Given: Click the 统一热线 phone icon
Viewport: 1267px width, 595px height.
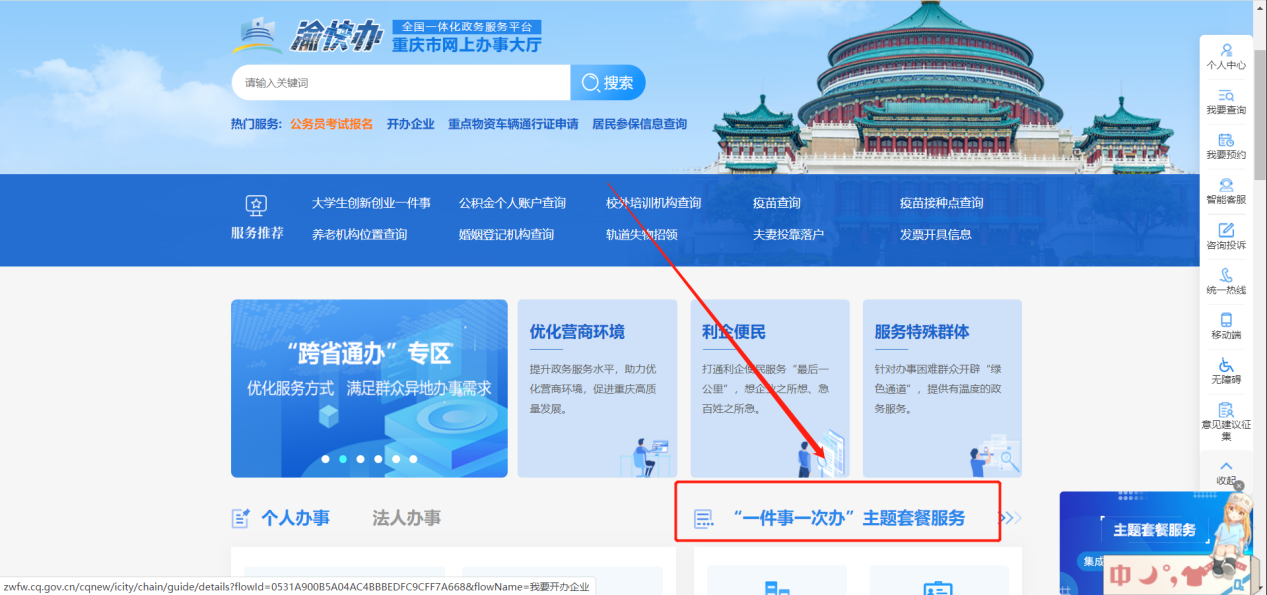Looking at the screenshot, I should coord(1226,282).
